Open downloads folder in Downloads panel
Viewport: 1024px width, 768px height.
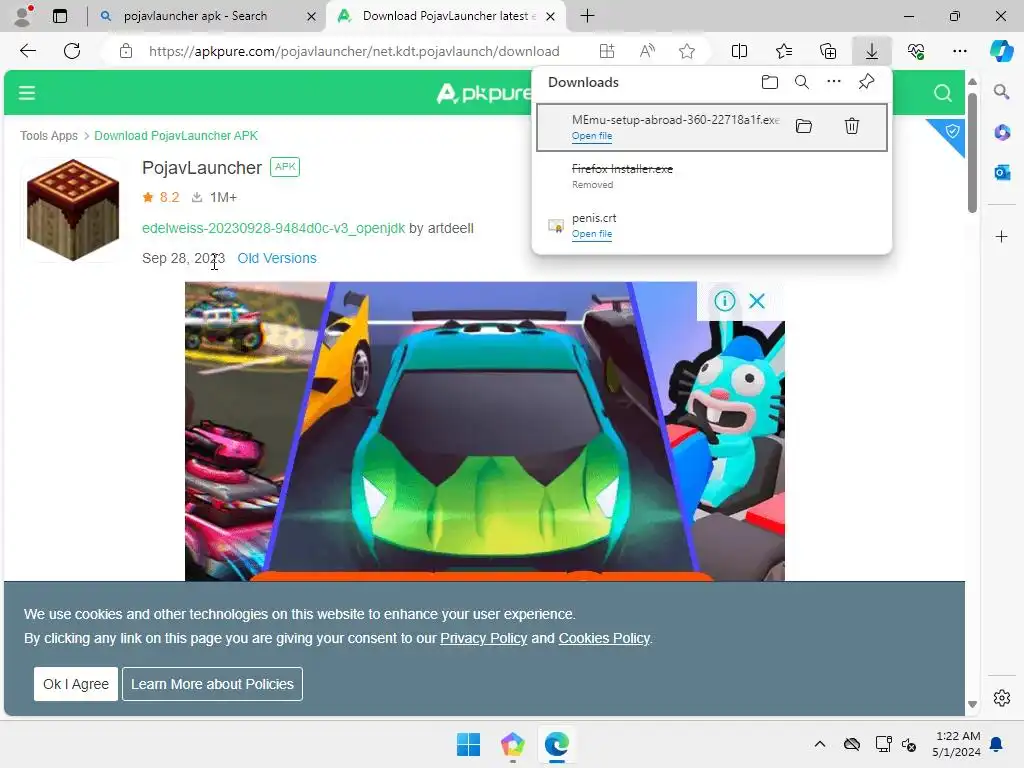point(770,82)
